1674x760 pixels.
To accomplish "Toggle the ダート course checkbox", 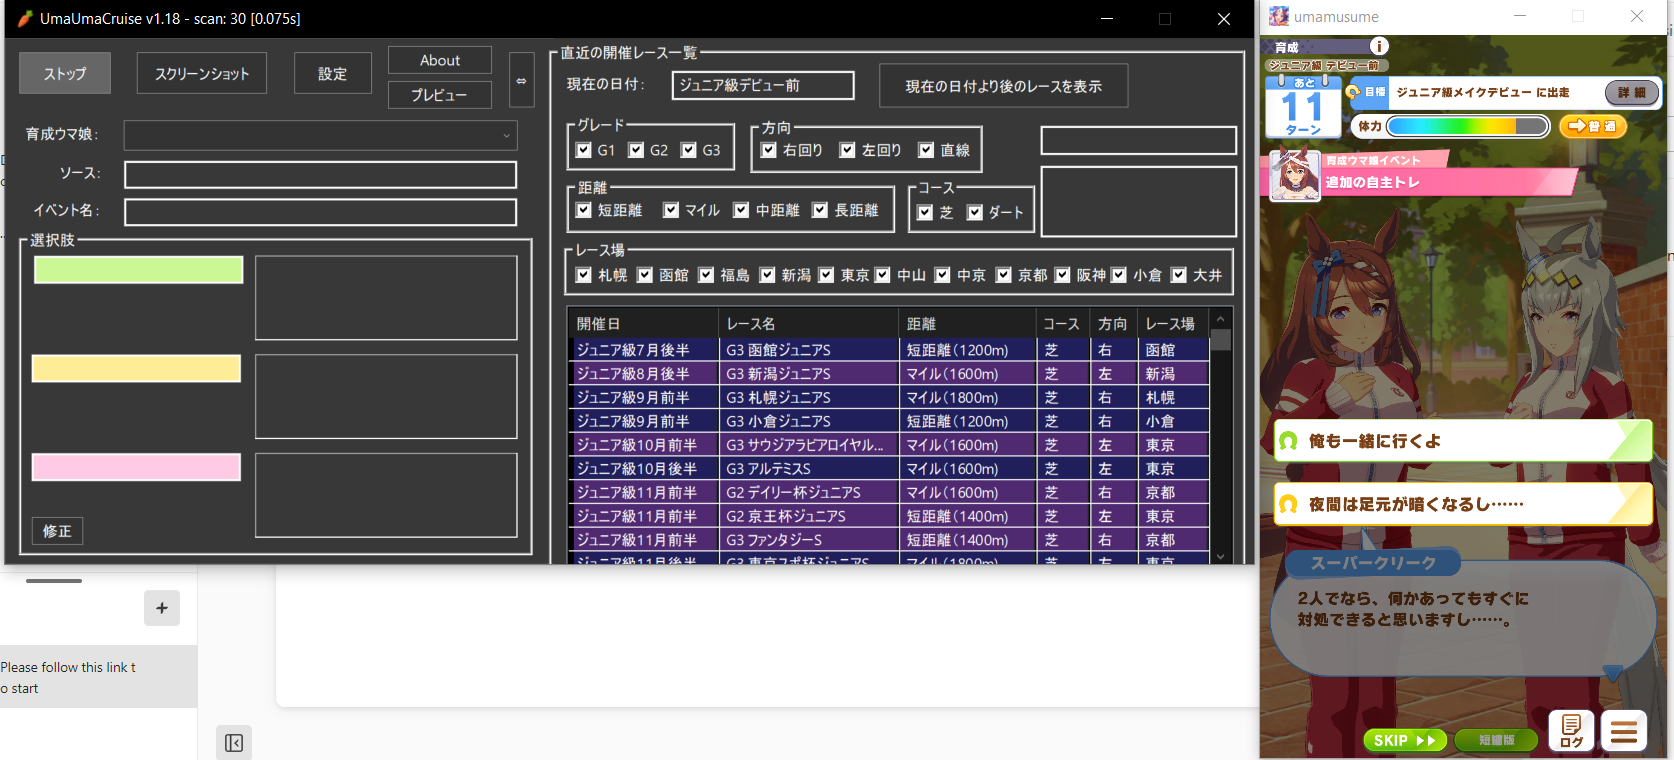I will [975, 212].
